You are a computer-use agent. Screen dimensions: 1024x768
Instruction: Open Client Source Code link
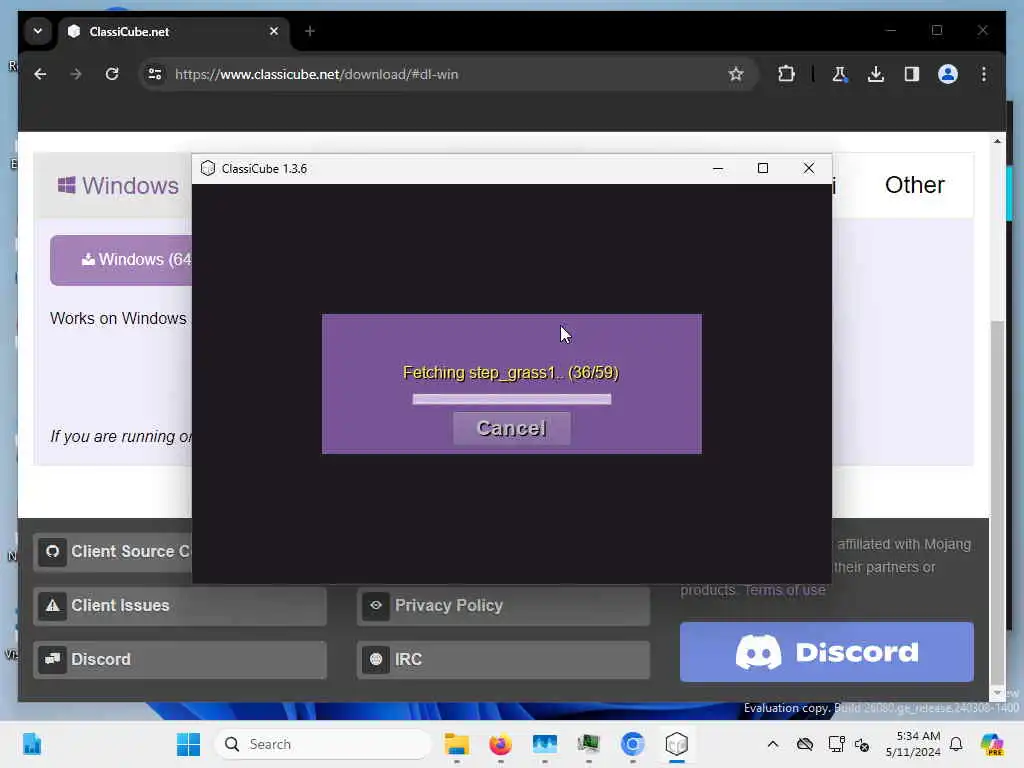click(x=112, y=552)
